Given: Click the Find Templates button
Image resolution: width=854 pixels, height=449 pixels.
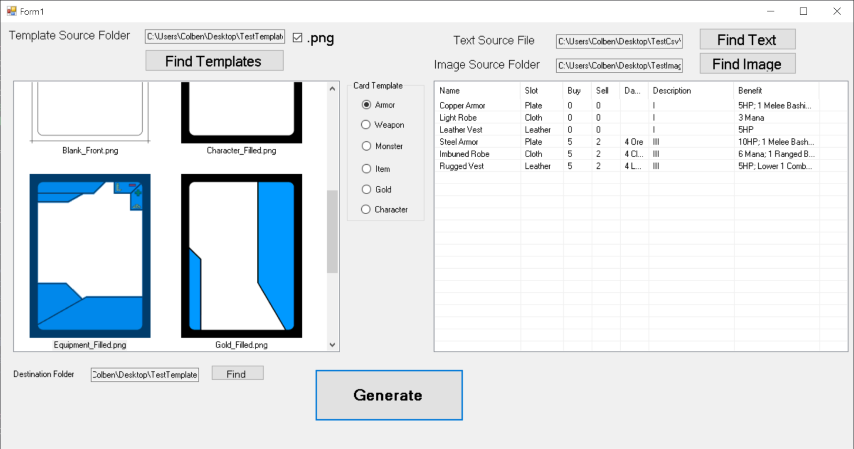Looking at the screenshot, I should [x=214, y=61].
